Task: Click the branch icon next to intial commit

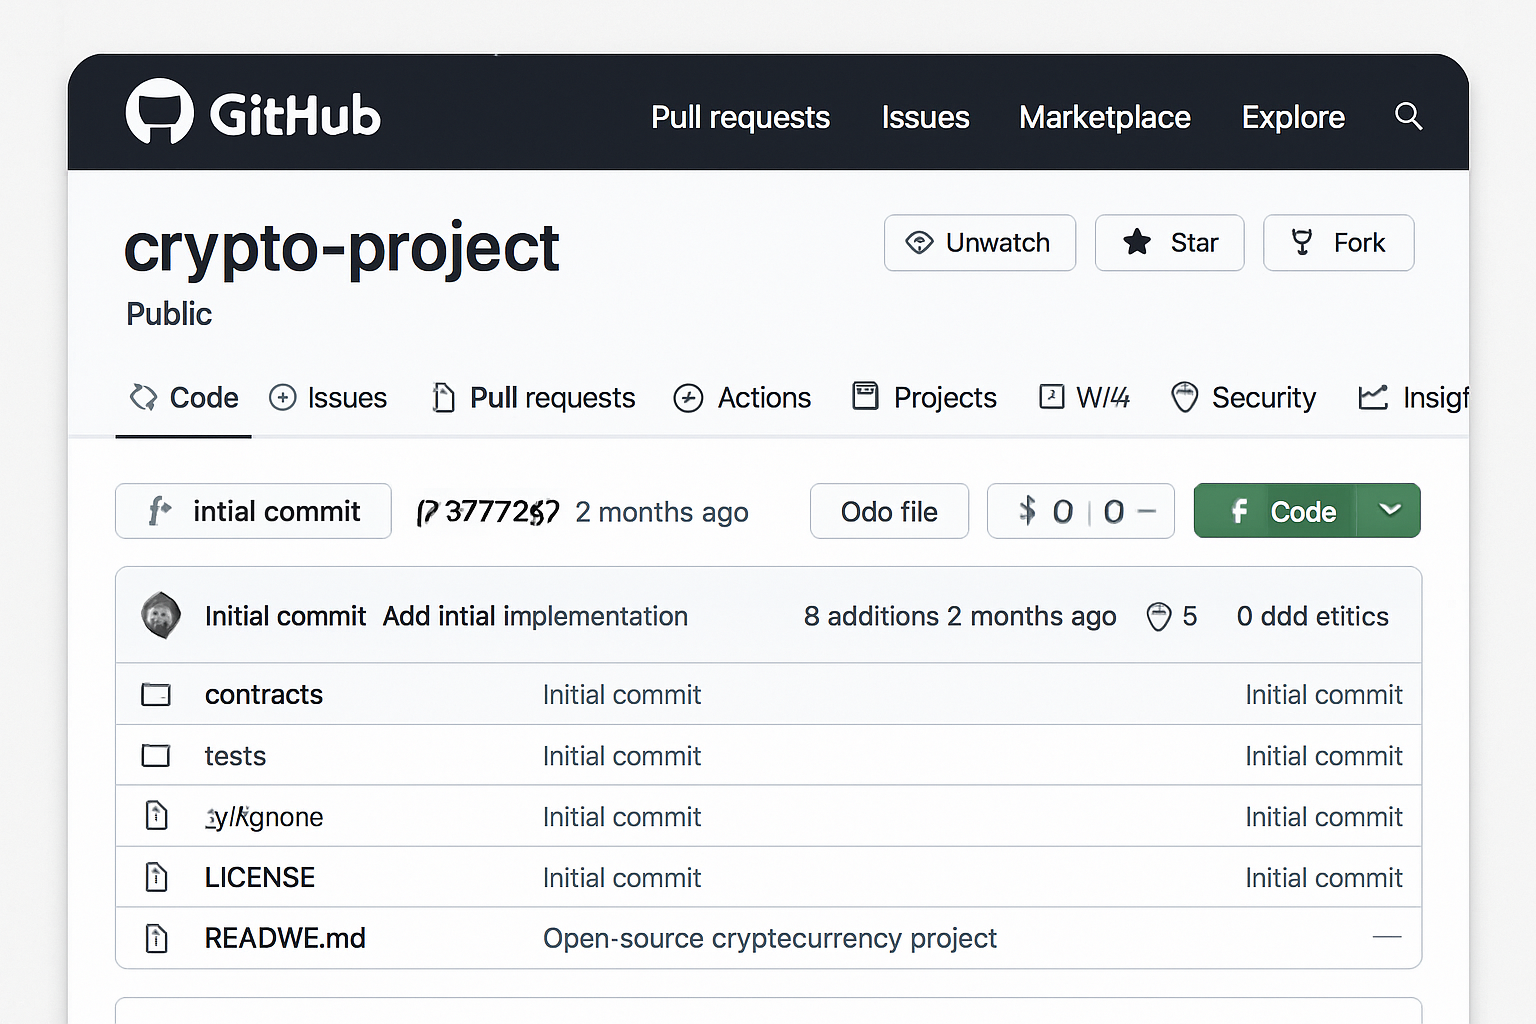Action: (159, 511)
